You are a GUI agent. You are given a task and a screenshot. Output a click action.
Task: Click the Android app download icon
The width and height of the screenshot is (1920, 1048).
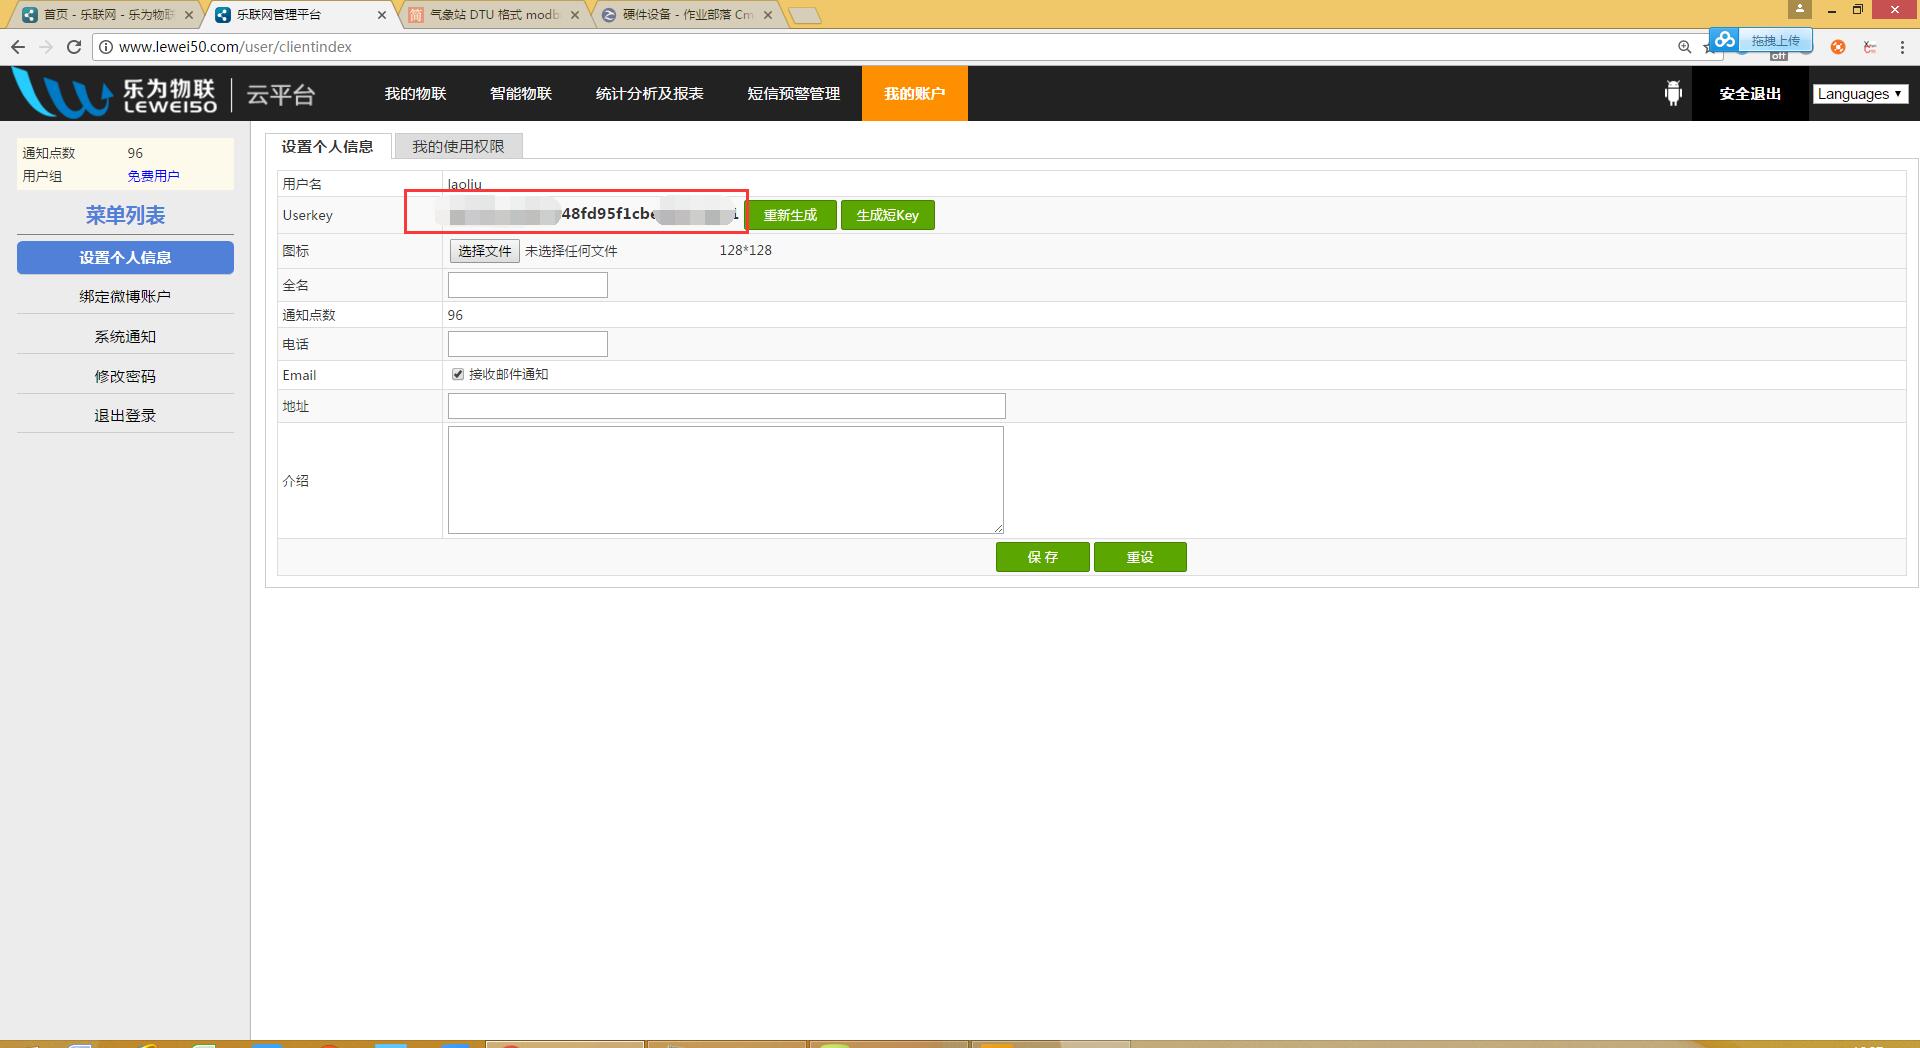[x=1673, y=93]
